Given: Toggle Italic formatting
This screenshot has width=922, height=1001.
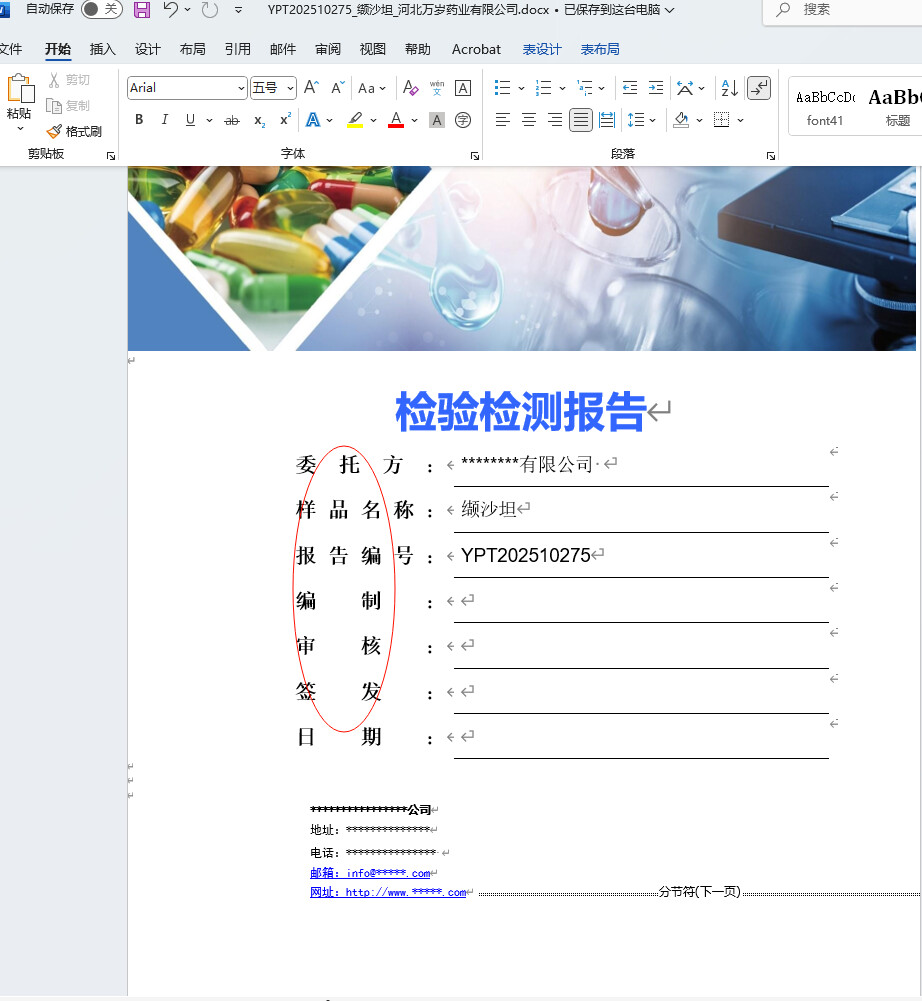Looking at the screenshot, I should pyautogui.click(x=165, y=119).
